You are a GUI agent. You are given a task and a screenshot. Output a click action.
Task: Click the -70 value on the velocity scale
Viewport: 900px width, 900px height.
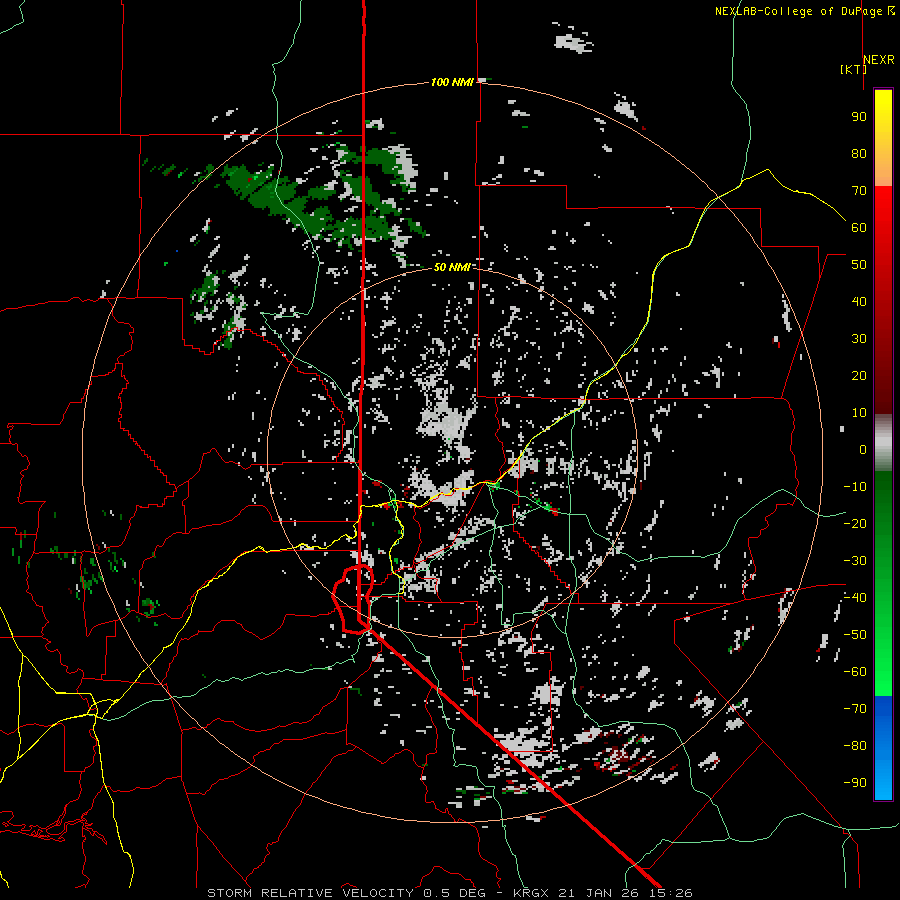pyautogui.click(x=855, y=709)
